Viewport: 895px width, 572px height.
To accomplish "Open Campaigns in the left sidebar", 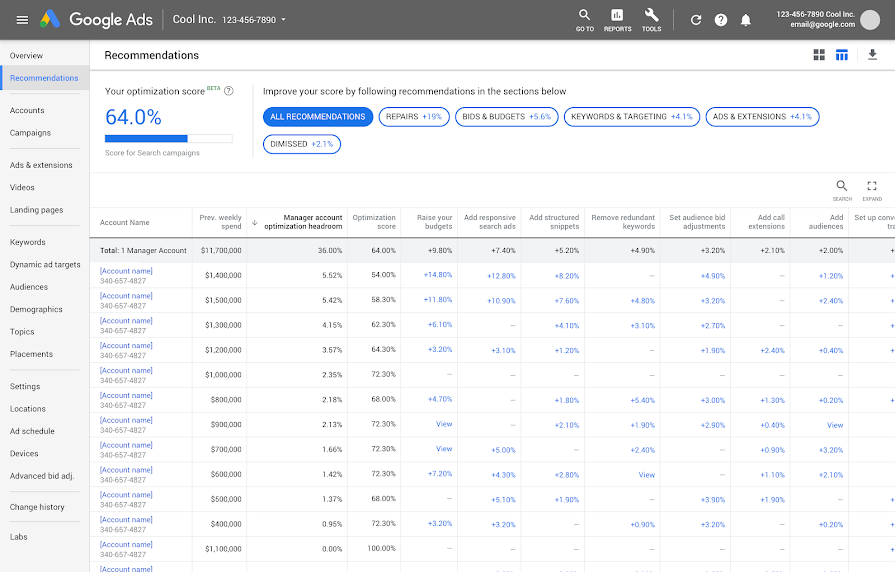I will coord(30,133).
